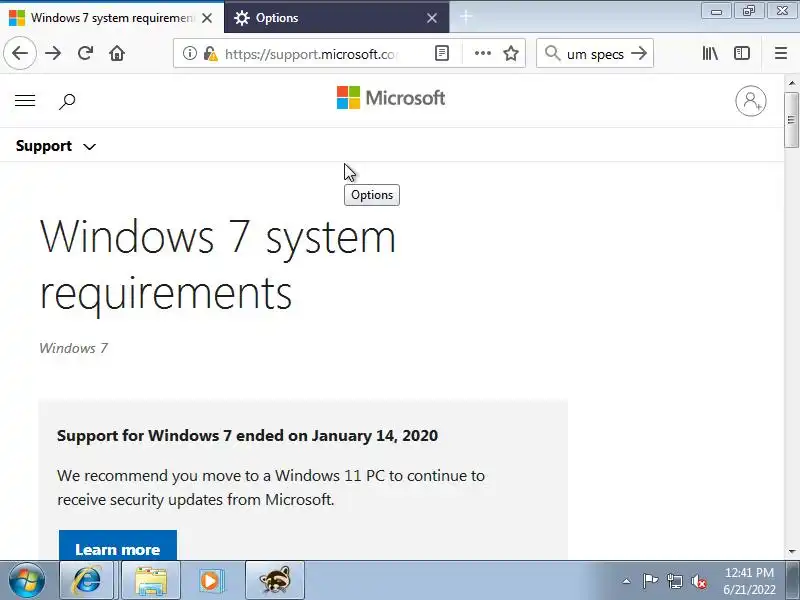The width and height of the screenshot is (800, 600).
Task: Expand the Support dropdown menu
Action: (56, 146)
